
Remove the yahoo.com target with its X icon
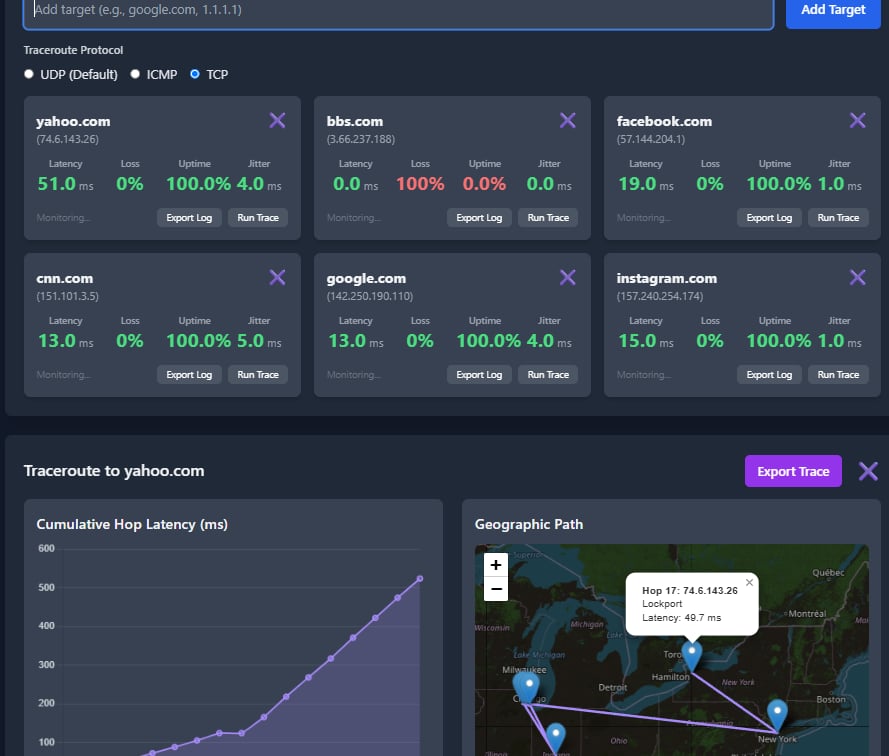pos(277,119)
